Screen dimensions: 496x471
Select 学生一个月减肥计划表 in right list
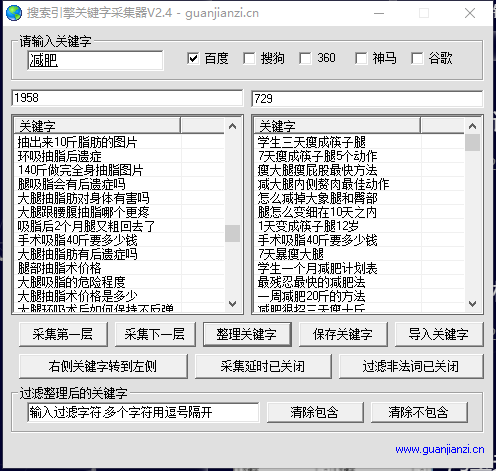pyautogui.click(x=317, y=268)
